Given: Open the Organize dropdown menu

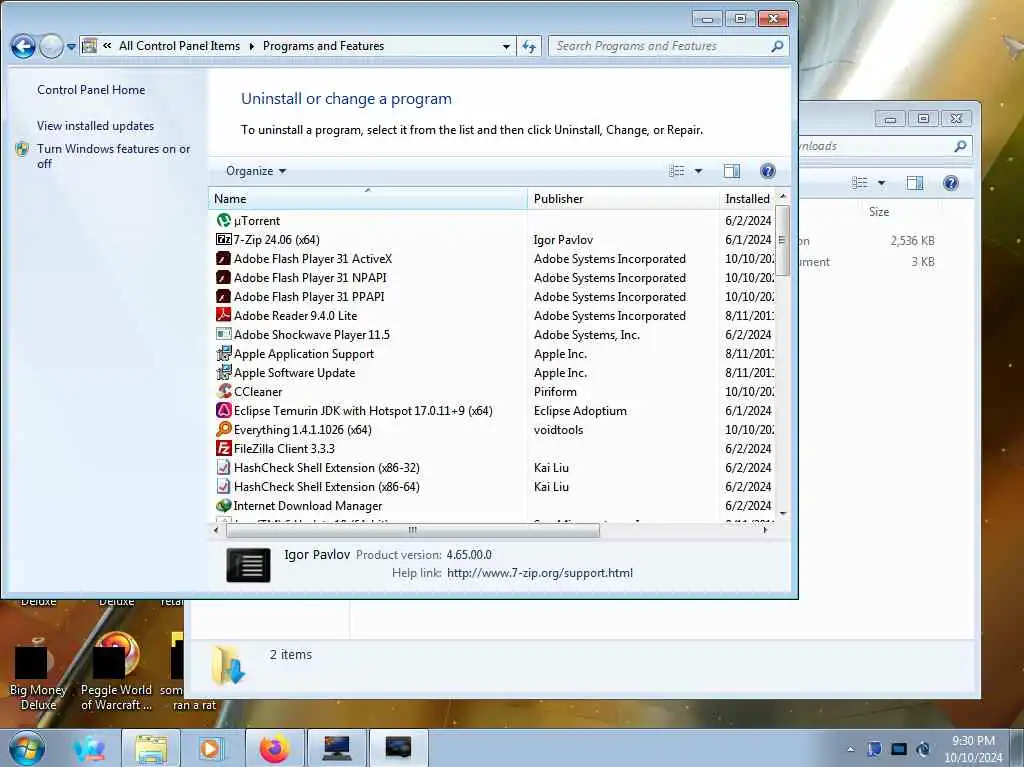Looking at the screenshot, I should [256, 171].
